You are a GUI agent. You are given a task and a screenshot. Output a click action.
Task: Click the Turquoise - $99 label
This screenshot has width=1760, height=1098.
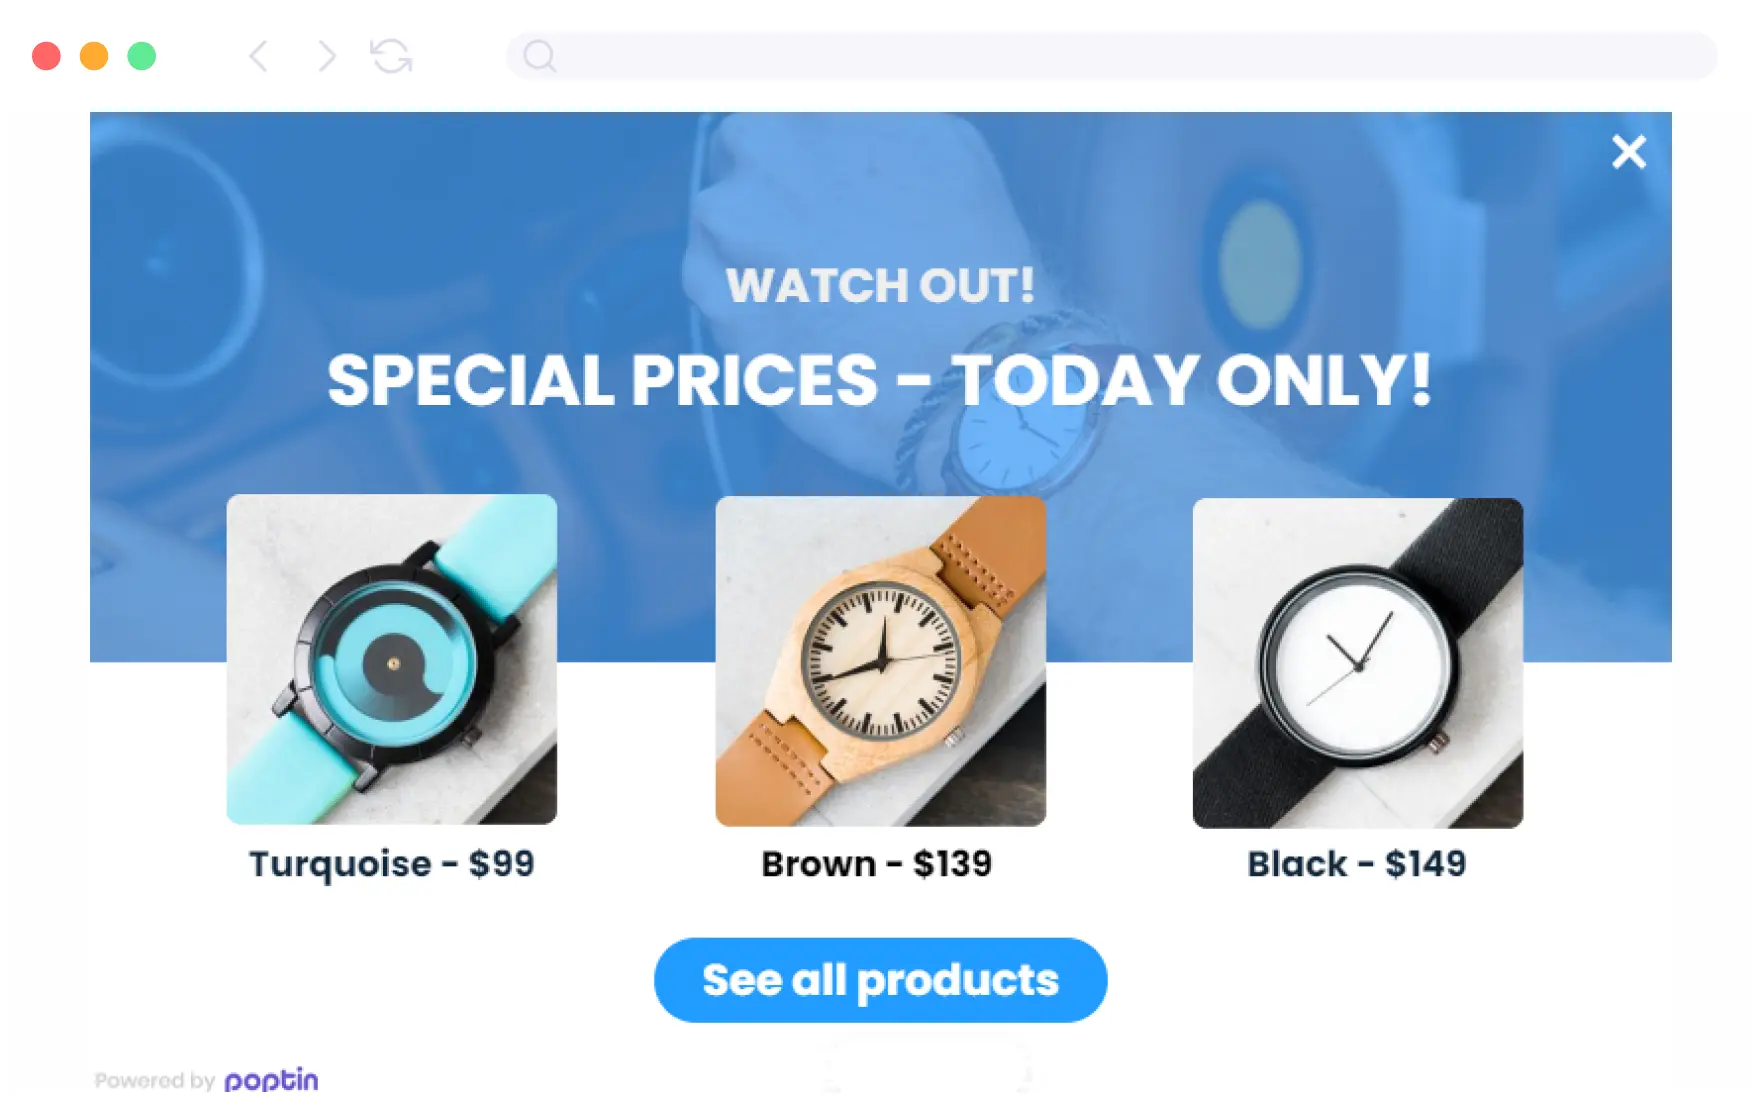pyautogui.click(x=392, y=864)
